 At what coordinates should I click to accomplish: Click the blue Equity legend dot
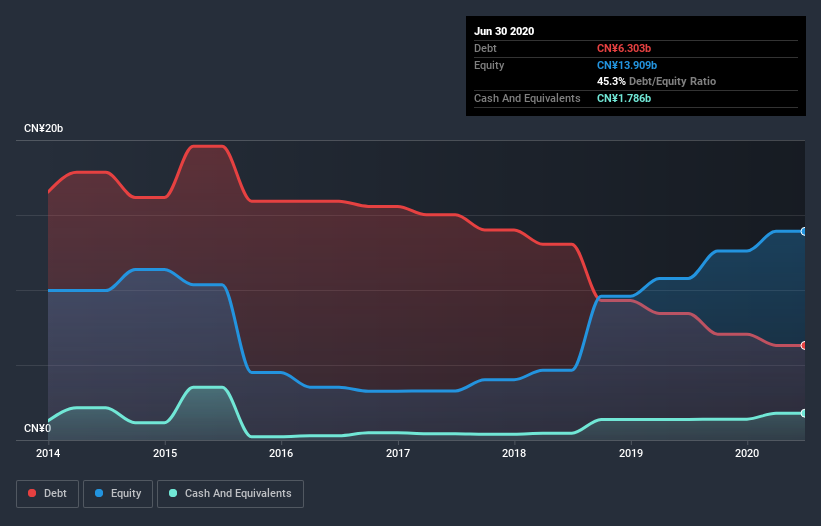pos(99,493)
